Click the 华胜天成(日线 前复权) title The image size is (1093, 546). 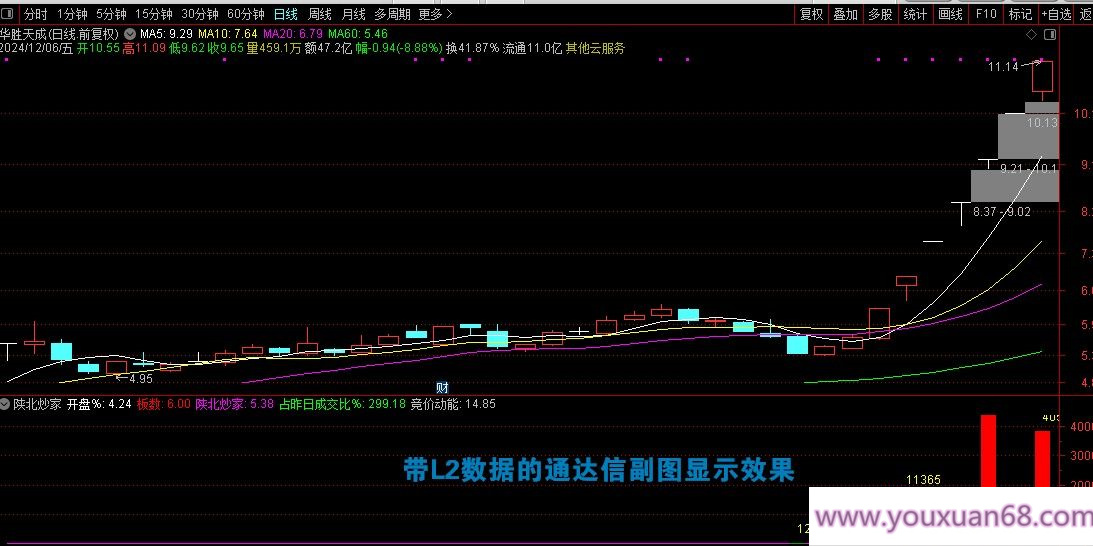[x=61, y=33]
